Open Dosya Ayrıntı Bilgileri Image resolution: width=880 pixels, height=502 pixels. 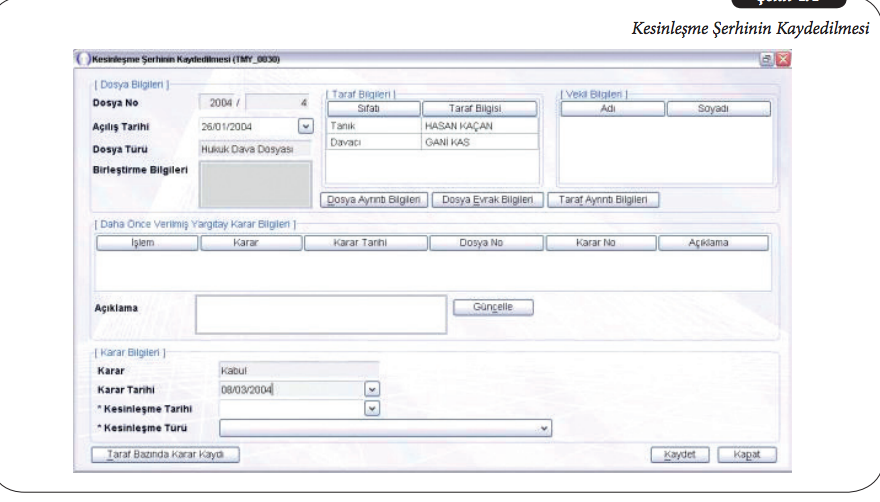(375, 199)
